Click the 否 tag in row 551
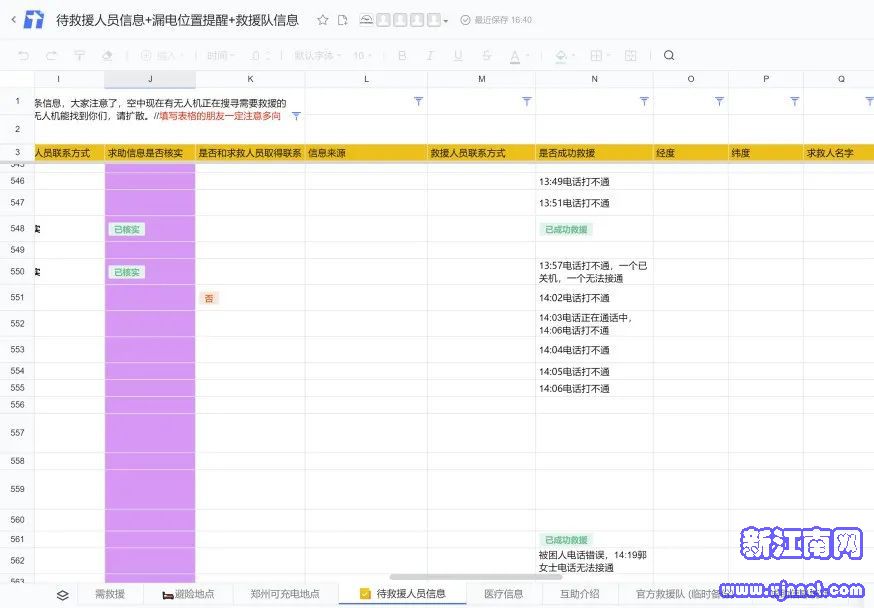Viewport: 874px width, 608px height. 209,298
